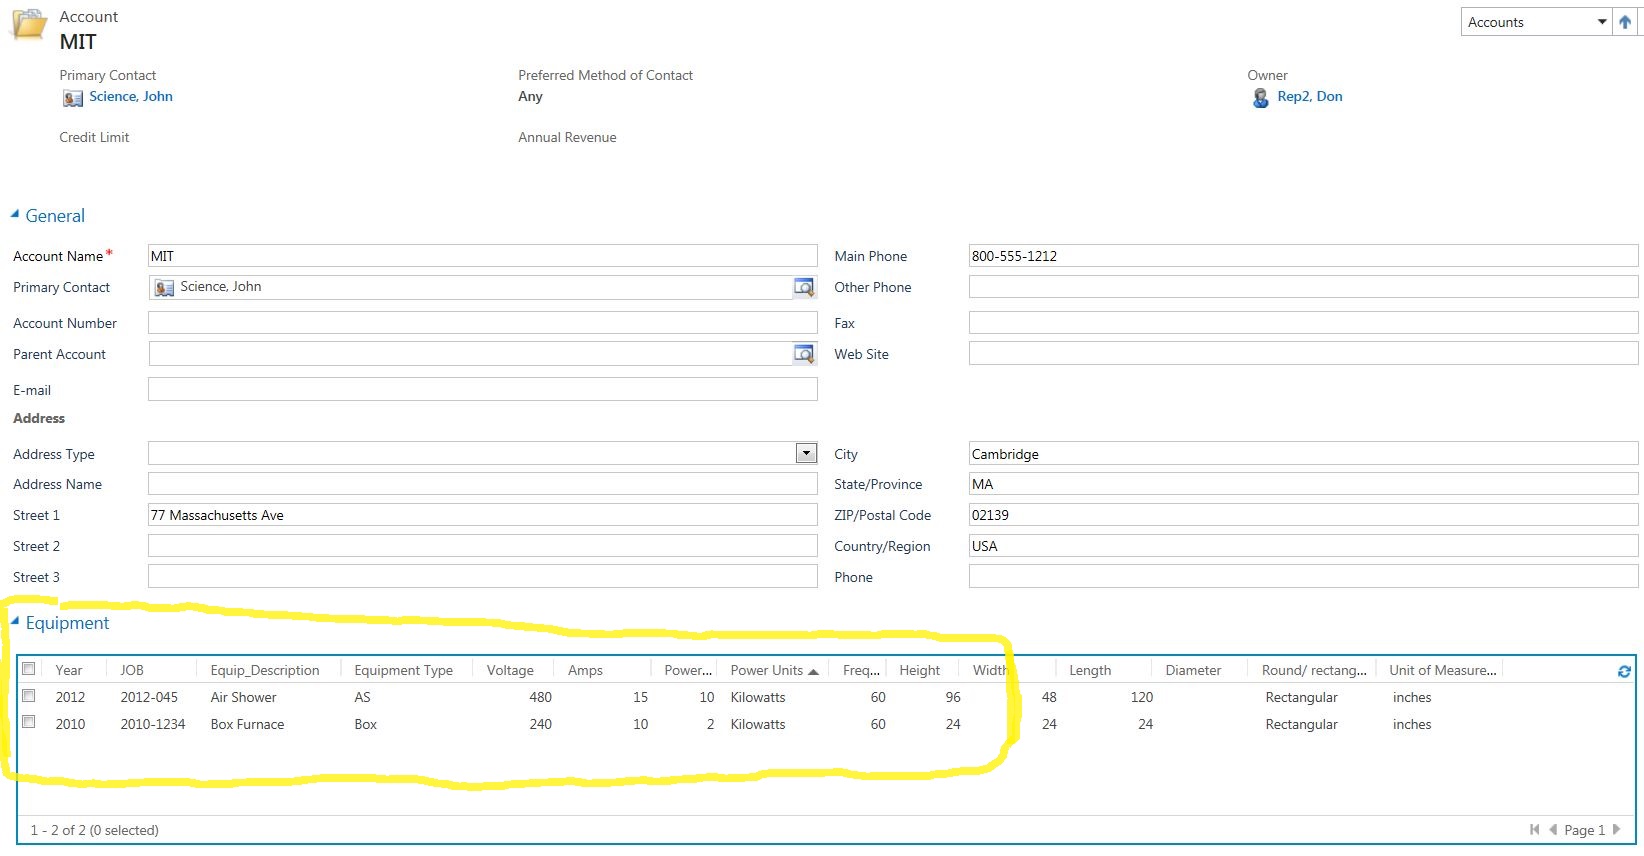Toggle select-all checkbox in Equipment grid header

[x=29, y=669]
